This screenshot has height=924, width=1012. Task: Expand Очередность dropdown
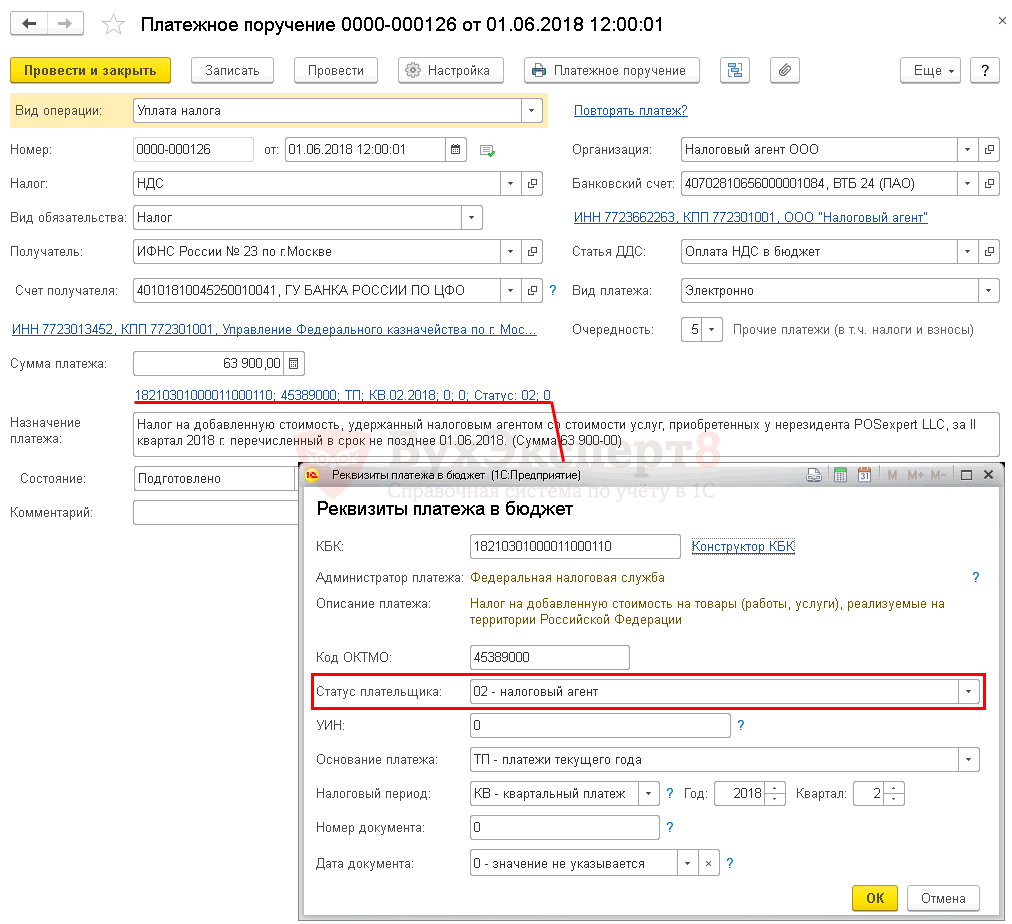tap(712, 329)
